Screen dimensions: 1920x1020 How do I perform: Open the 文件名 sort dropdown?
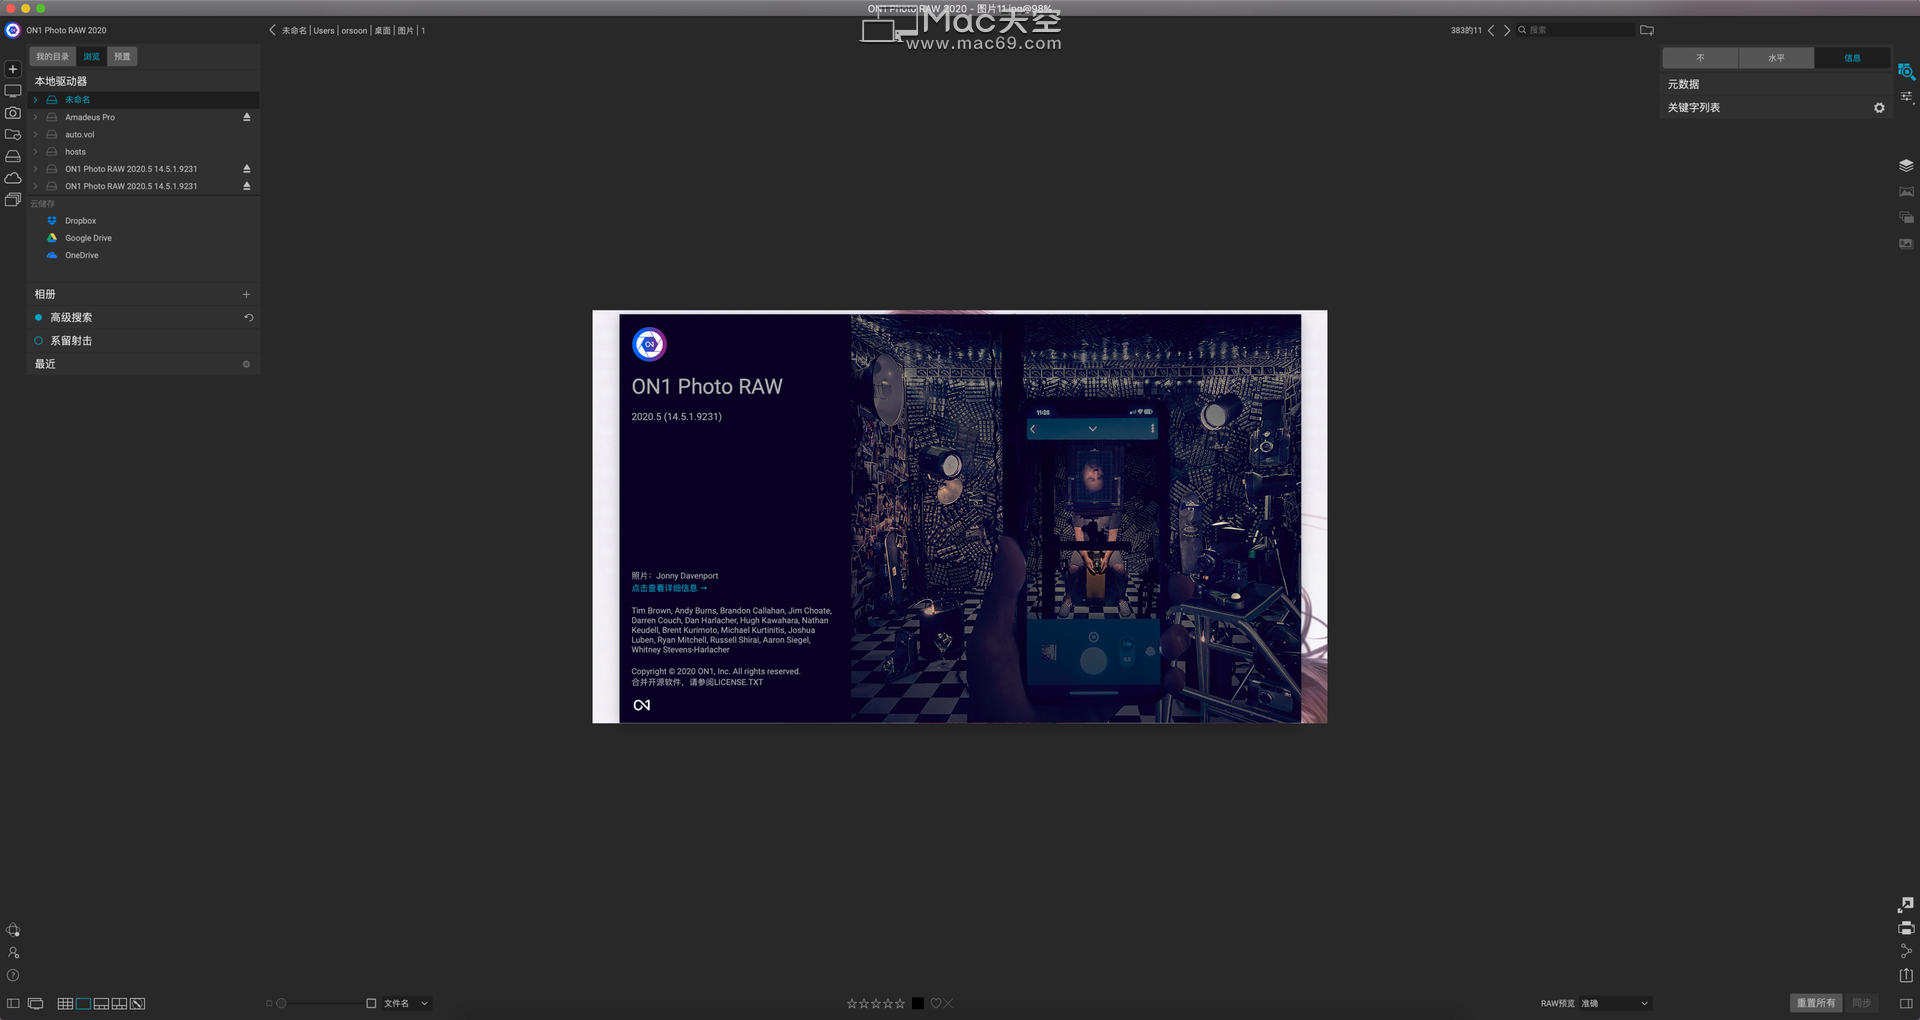pos(406,1003)
